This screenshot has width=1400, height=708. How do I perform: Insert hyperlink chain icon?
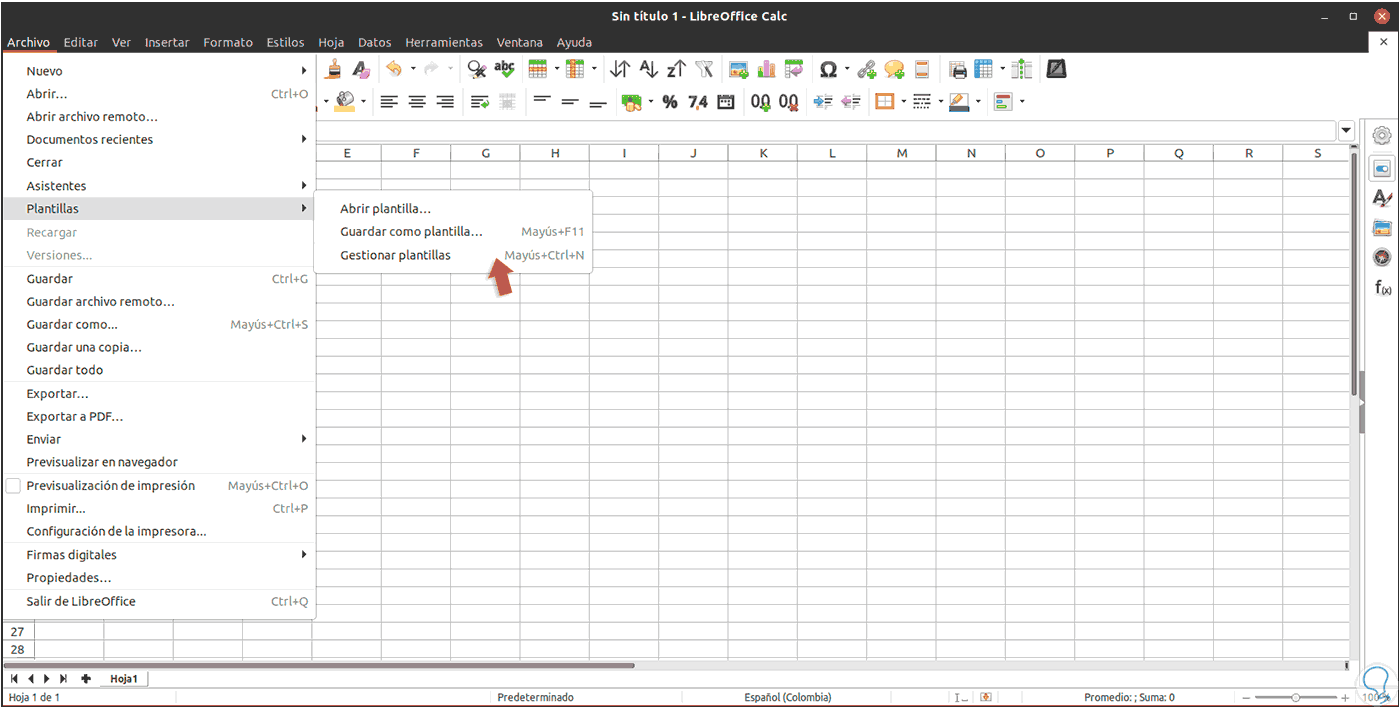click(x=866, y=69)
